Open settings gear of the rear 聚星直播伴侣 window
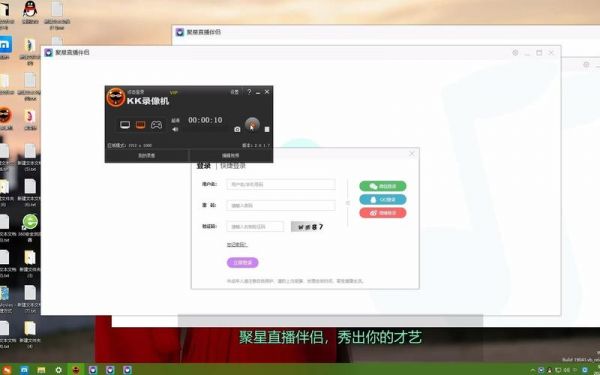The height and width of the screenshot is (375, 600). [x=586, y=65]
